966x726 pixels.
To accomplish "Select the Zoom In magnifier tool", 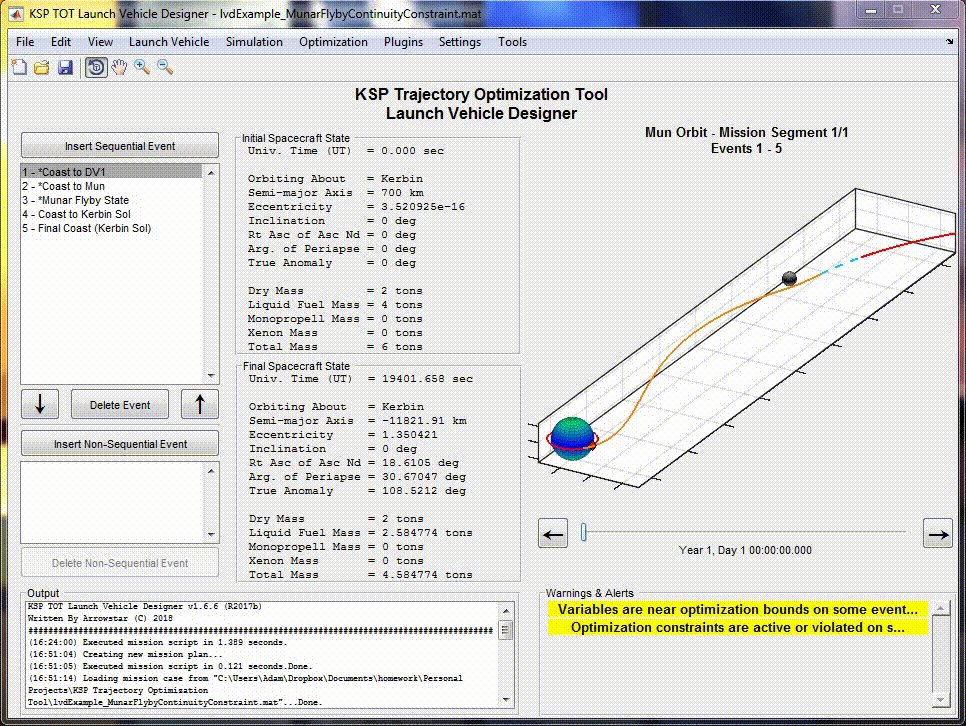I will [x=142, y=67].
